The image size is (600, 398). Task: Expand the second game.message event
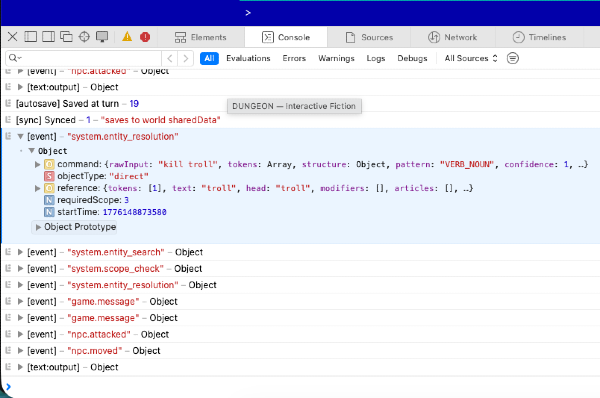(20, 318)
